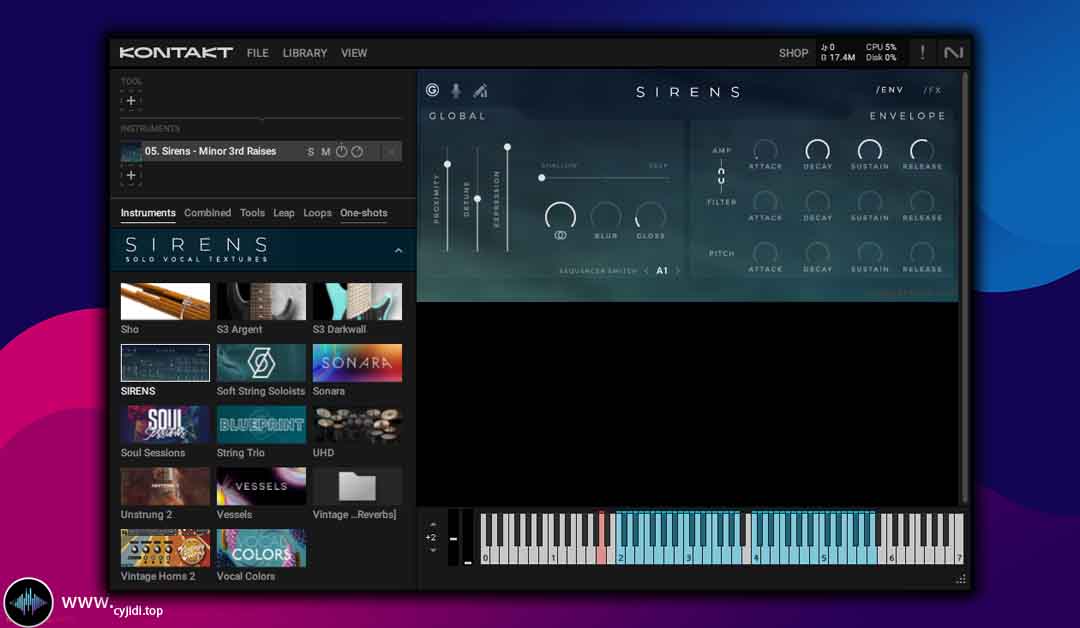Open the Soul Sessions library thumbnail

point(165,424)
